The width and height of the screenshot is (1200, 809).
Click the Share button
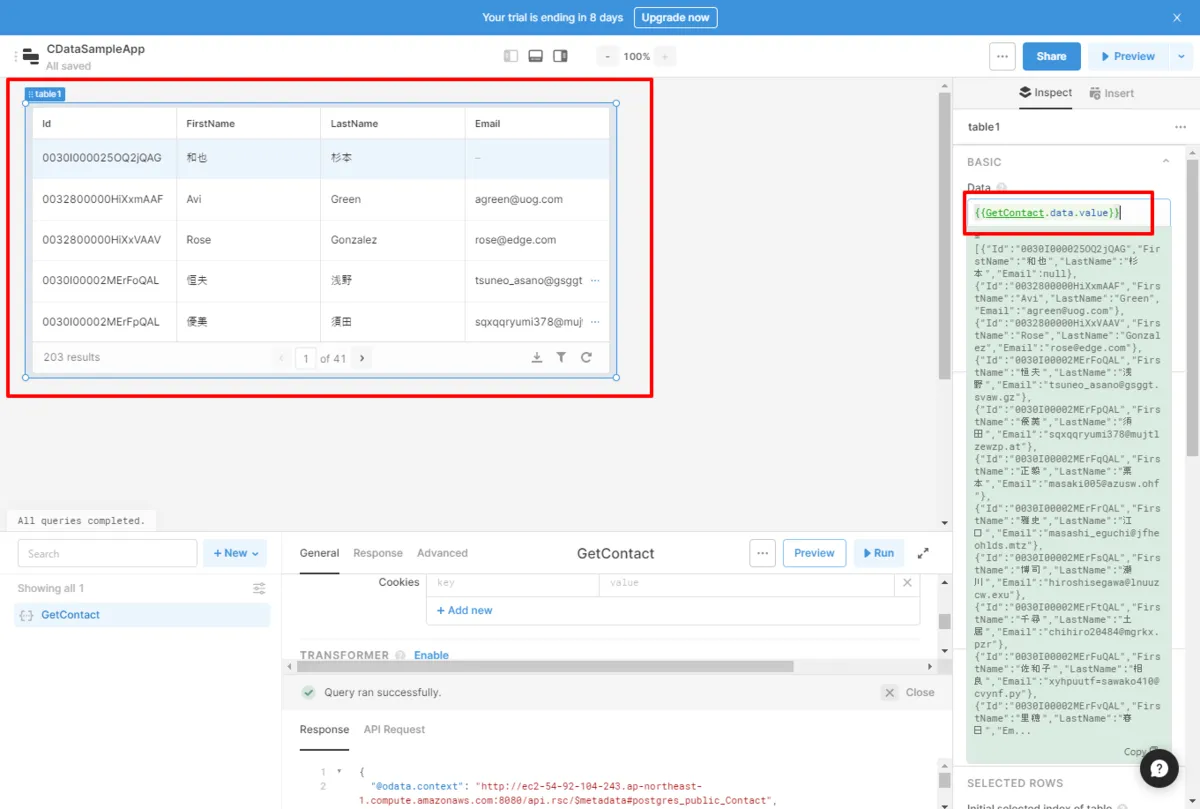pyautogui.click(x=1051, y=56)
